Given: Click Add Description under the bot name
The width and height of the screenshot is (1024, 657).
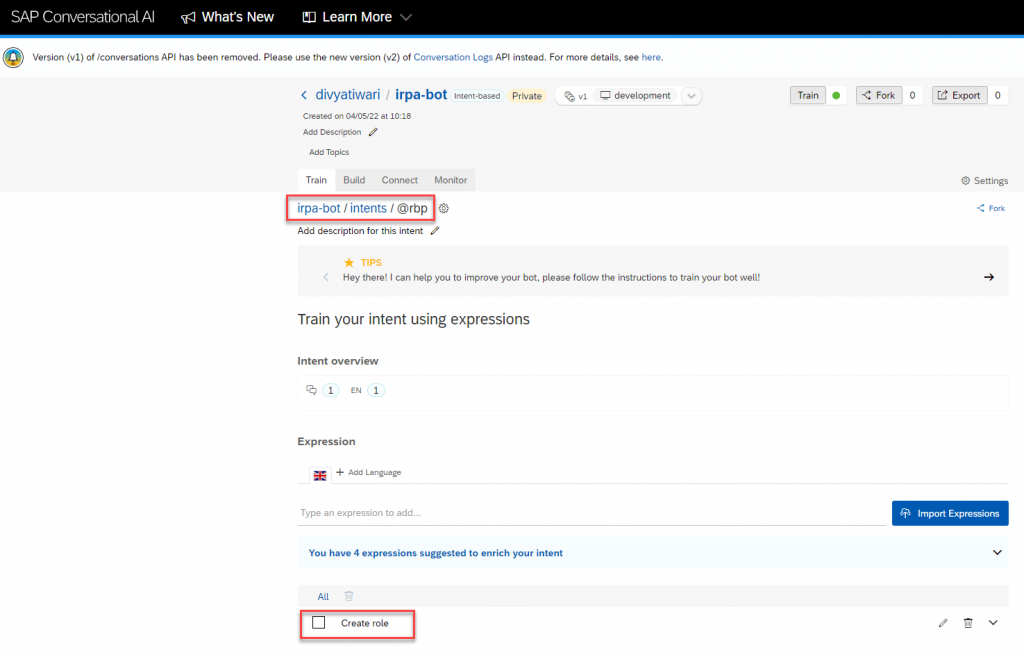Looking at the screenshot, I should tap(332, 132).
